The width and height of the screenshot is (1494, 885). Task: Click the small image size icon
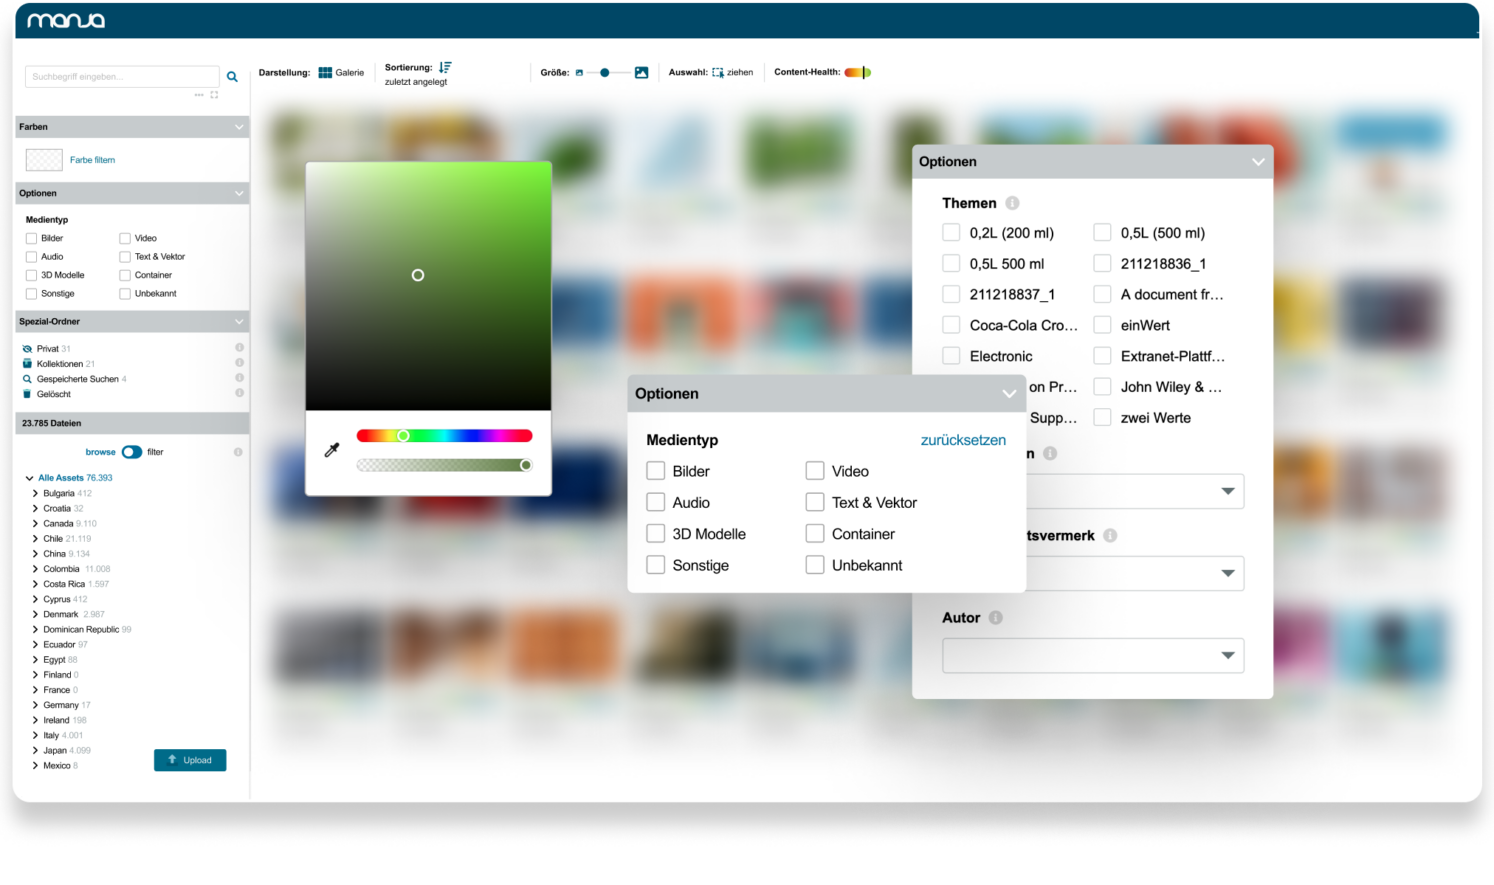click(x=579, y=73)
